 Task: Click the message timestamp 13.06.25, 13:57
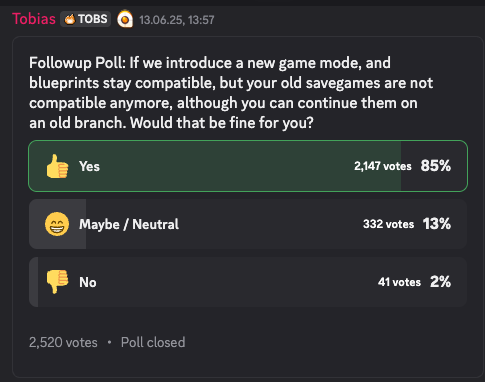click(x=177, y=20)
